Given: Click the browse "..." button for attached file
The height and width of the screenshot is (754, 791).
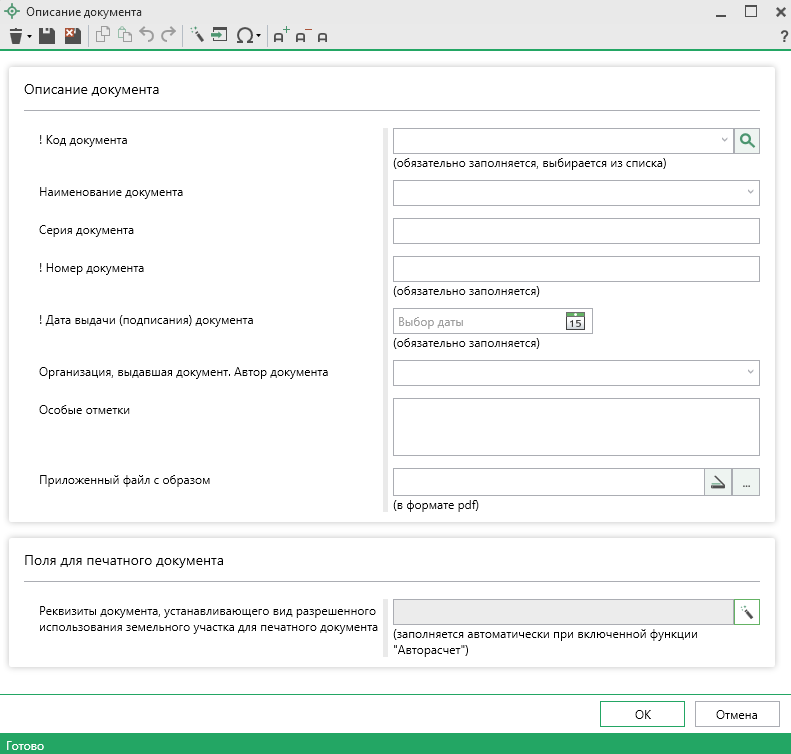Looking at the screenshot, I should point(746,482).
